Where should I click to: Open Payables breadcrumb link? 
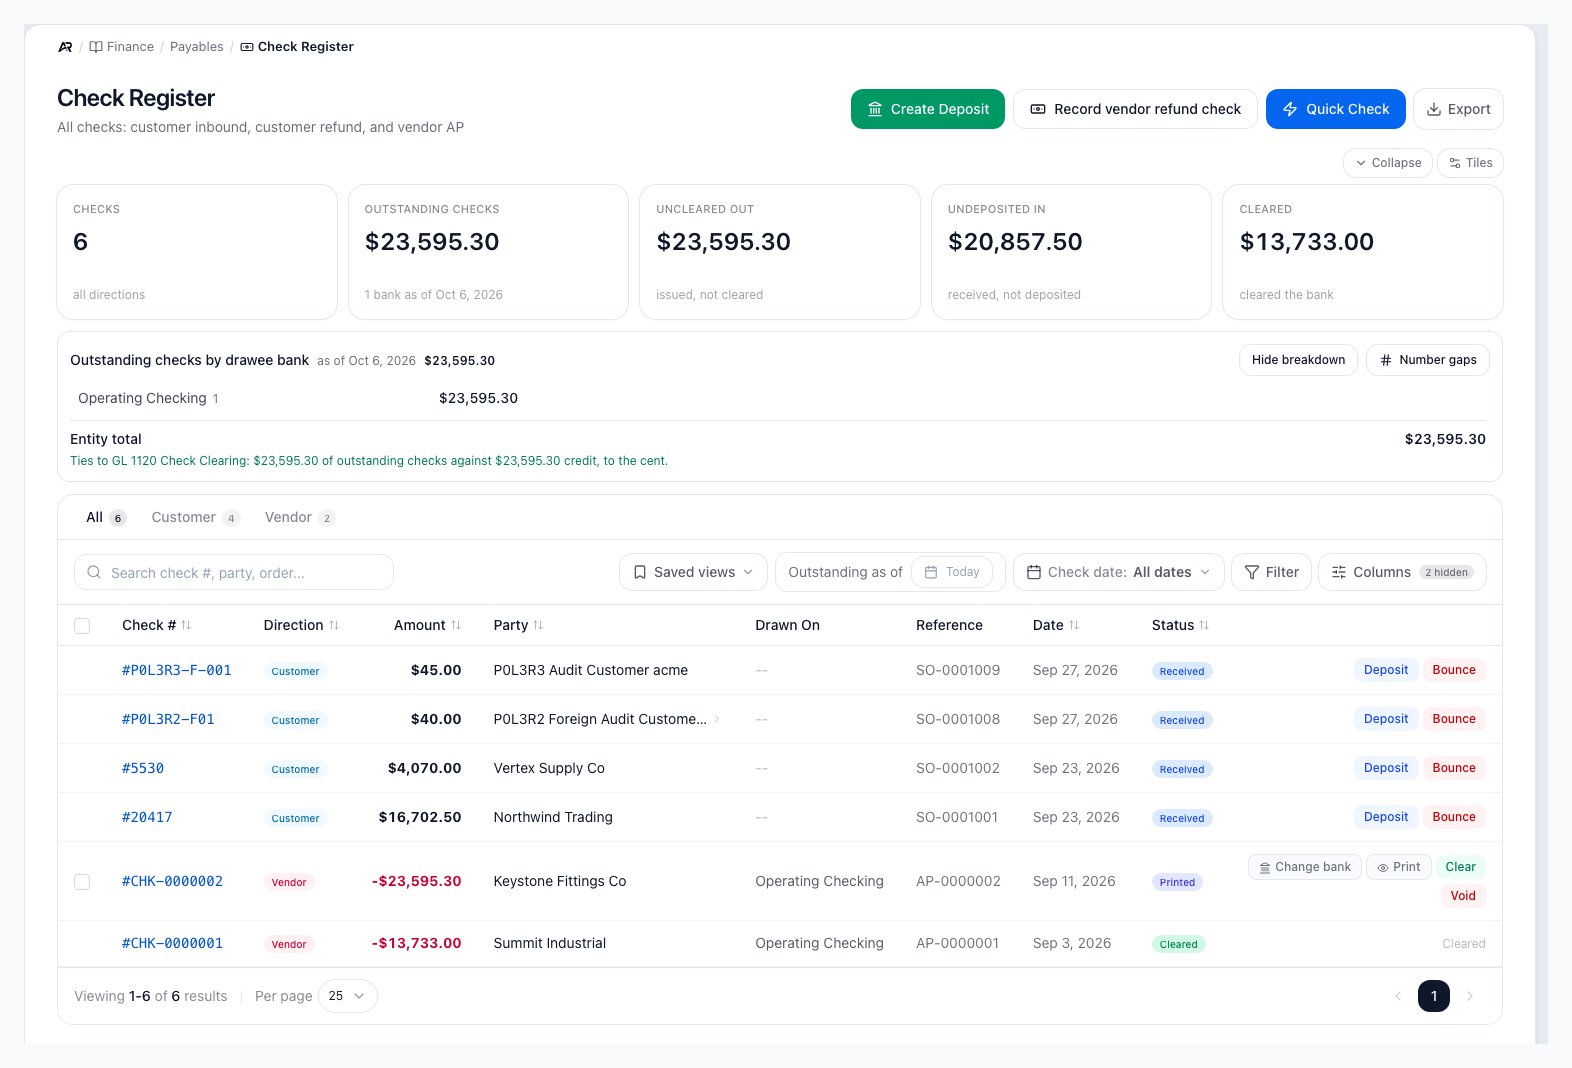[197, 47]
